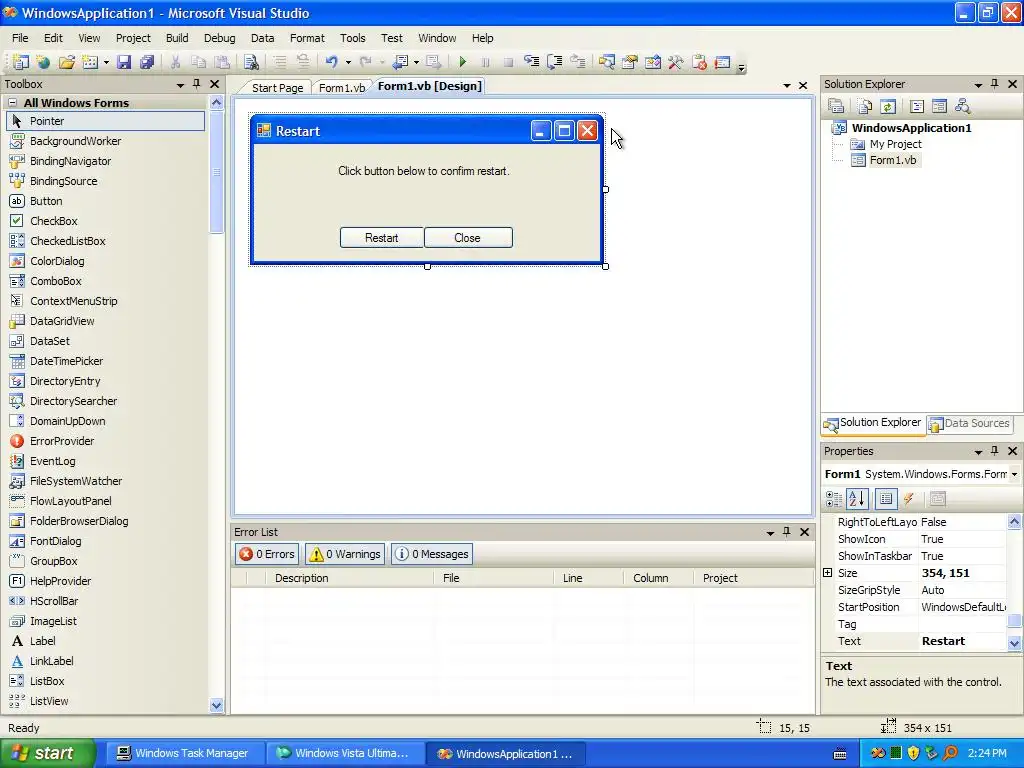The image size is (1024, 768).
Task: Open Windows Vista Ultima taskbar item
Action: [x=344, y=753]
